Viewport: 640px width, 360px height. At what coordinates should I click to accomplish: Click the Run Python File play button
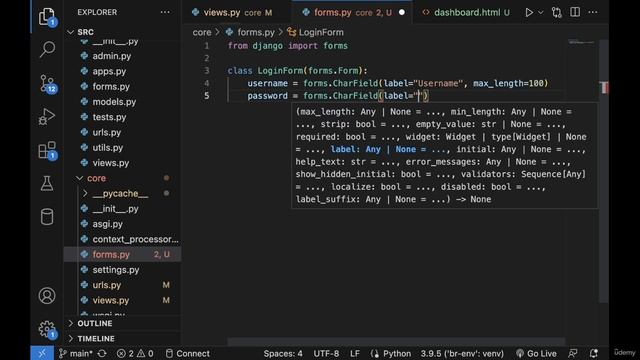529,13
